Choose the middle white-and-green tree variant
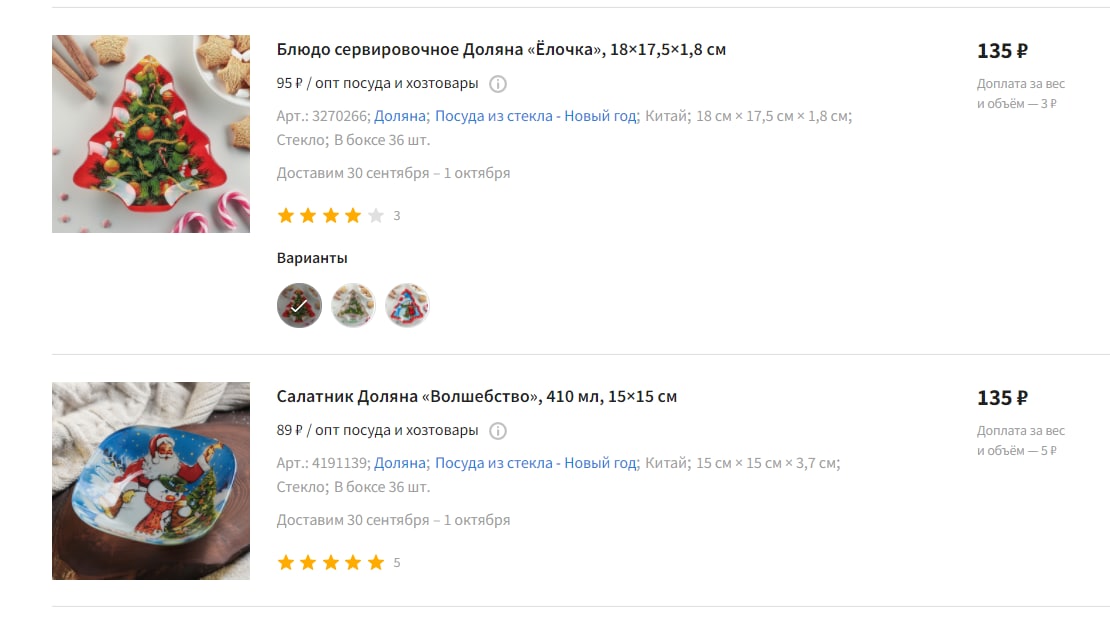 353,305
